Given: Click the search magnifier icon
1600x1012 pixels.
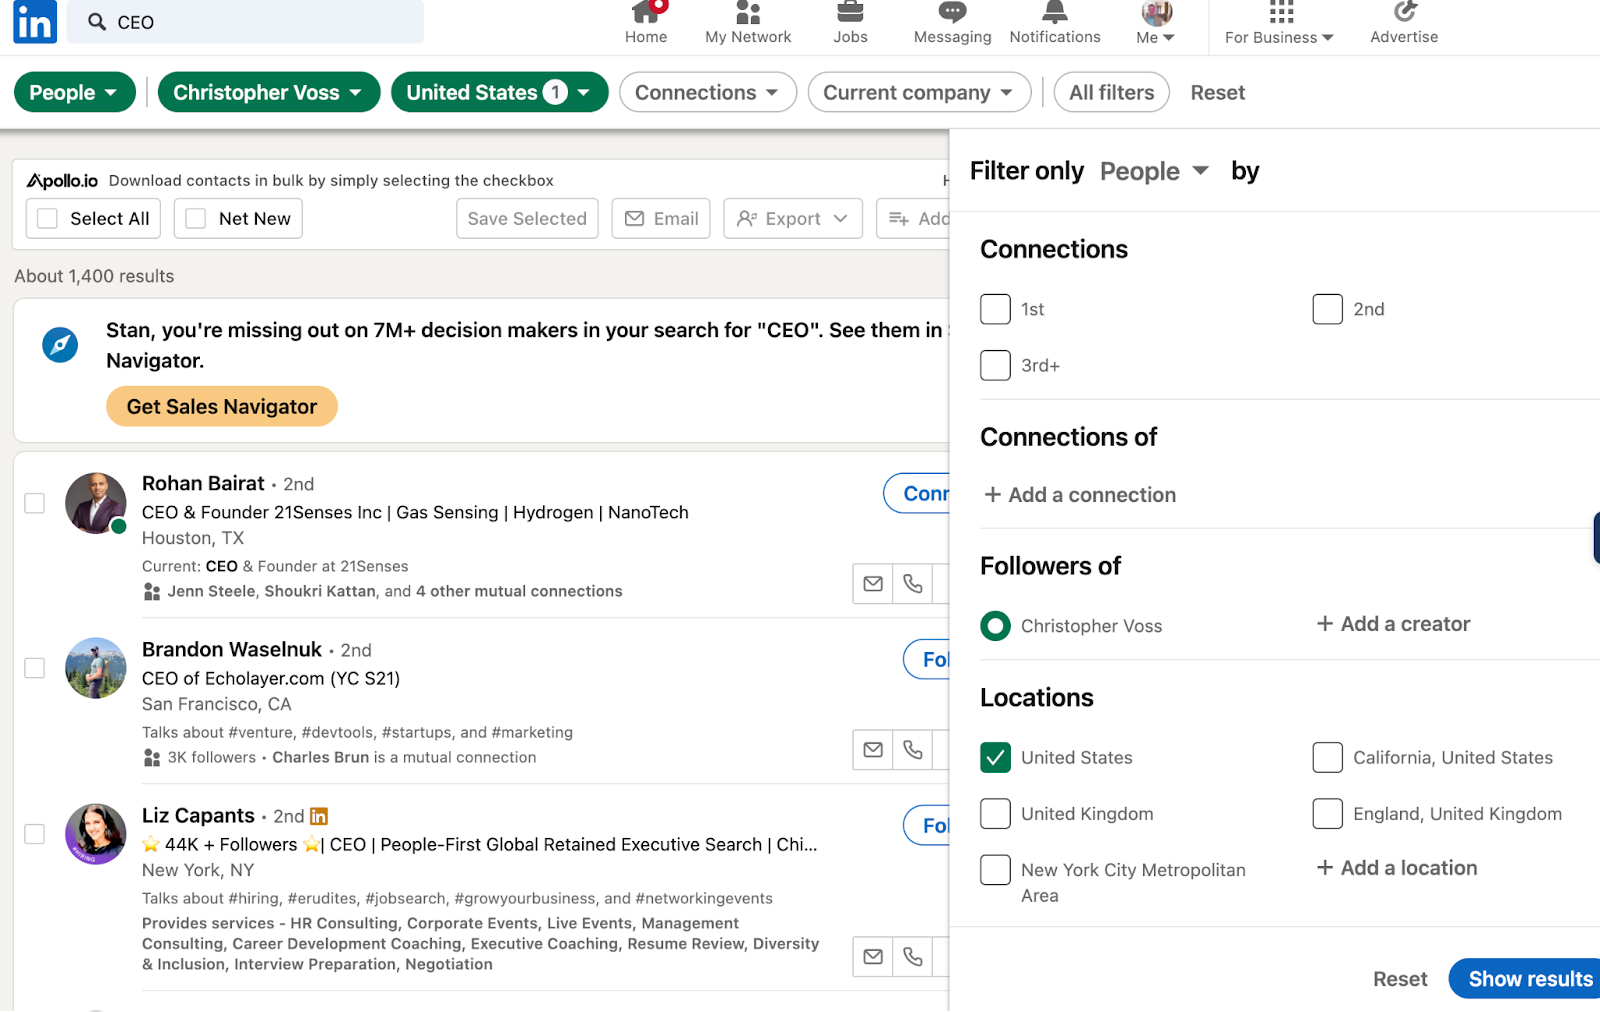Looking at the screenshot, I should point(97,22).
